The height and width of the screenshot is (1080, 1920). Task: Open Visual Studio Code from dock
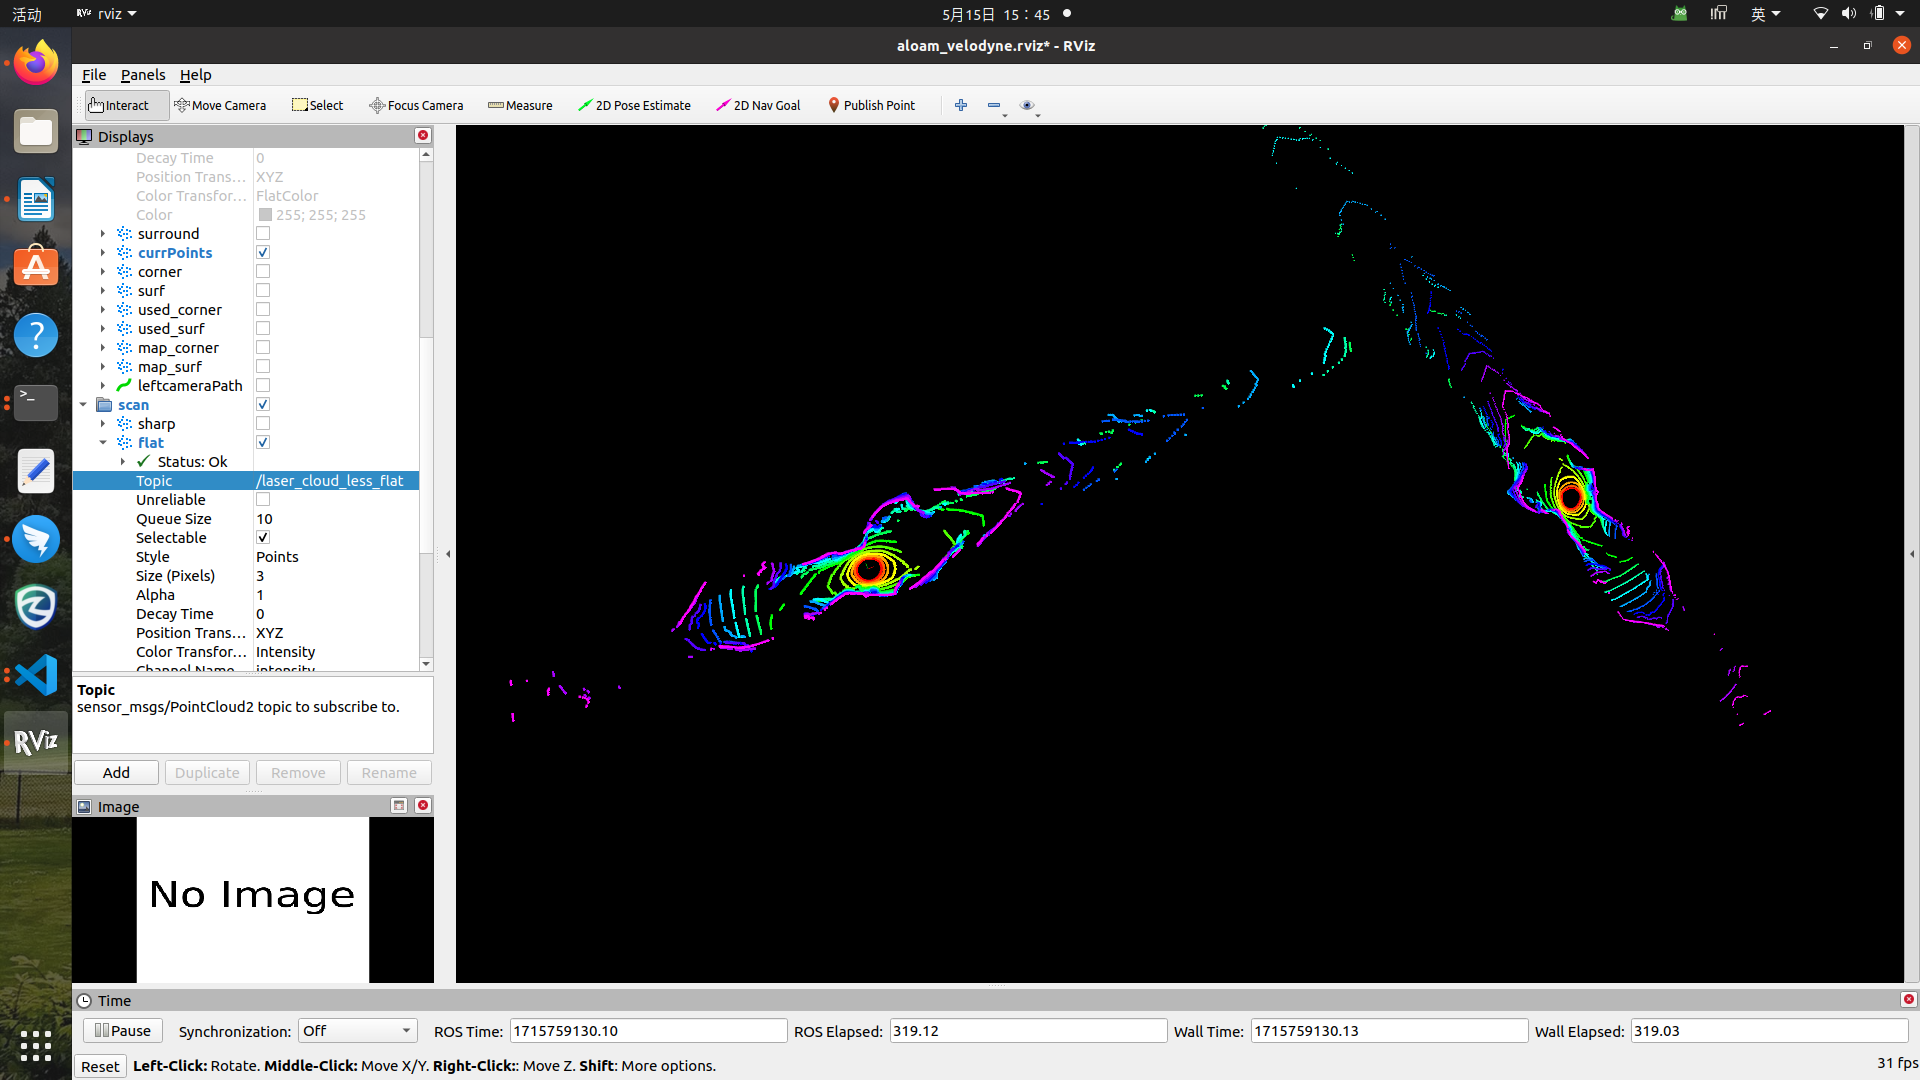[x=36, y=675]
